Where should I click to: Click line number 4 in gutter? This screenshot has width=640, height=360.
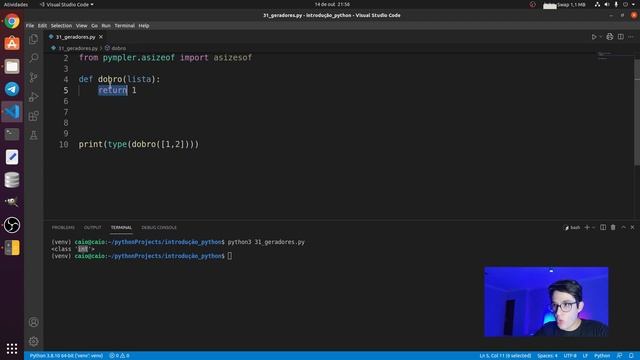click(66, 79)
